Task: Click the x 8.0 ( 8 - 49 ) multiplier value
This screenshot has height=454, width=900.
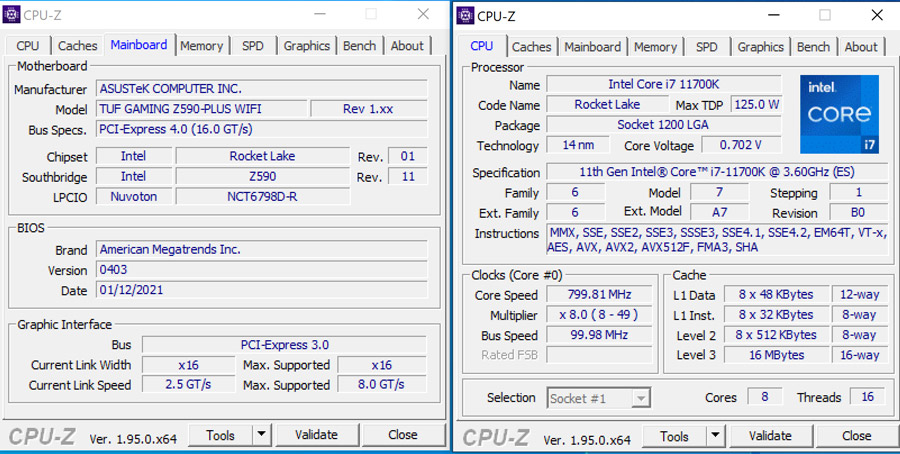Action: coord(599,315)
